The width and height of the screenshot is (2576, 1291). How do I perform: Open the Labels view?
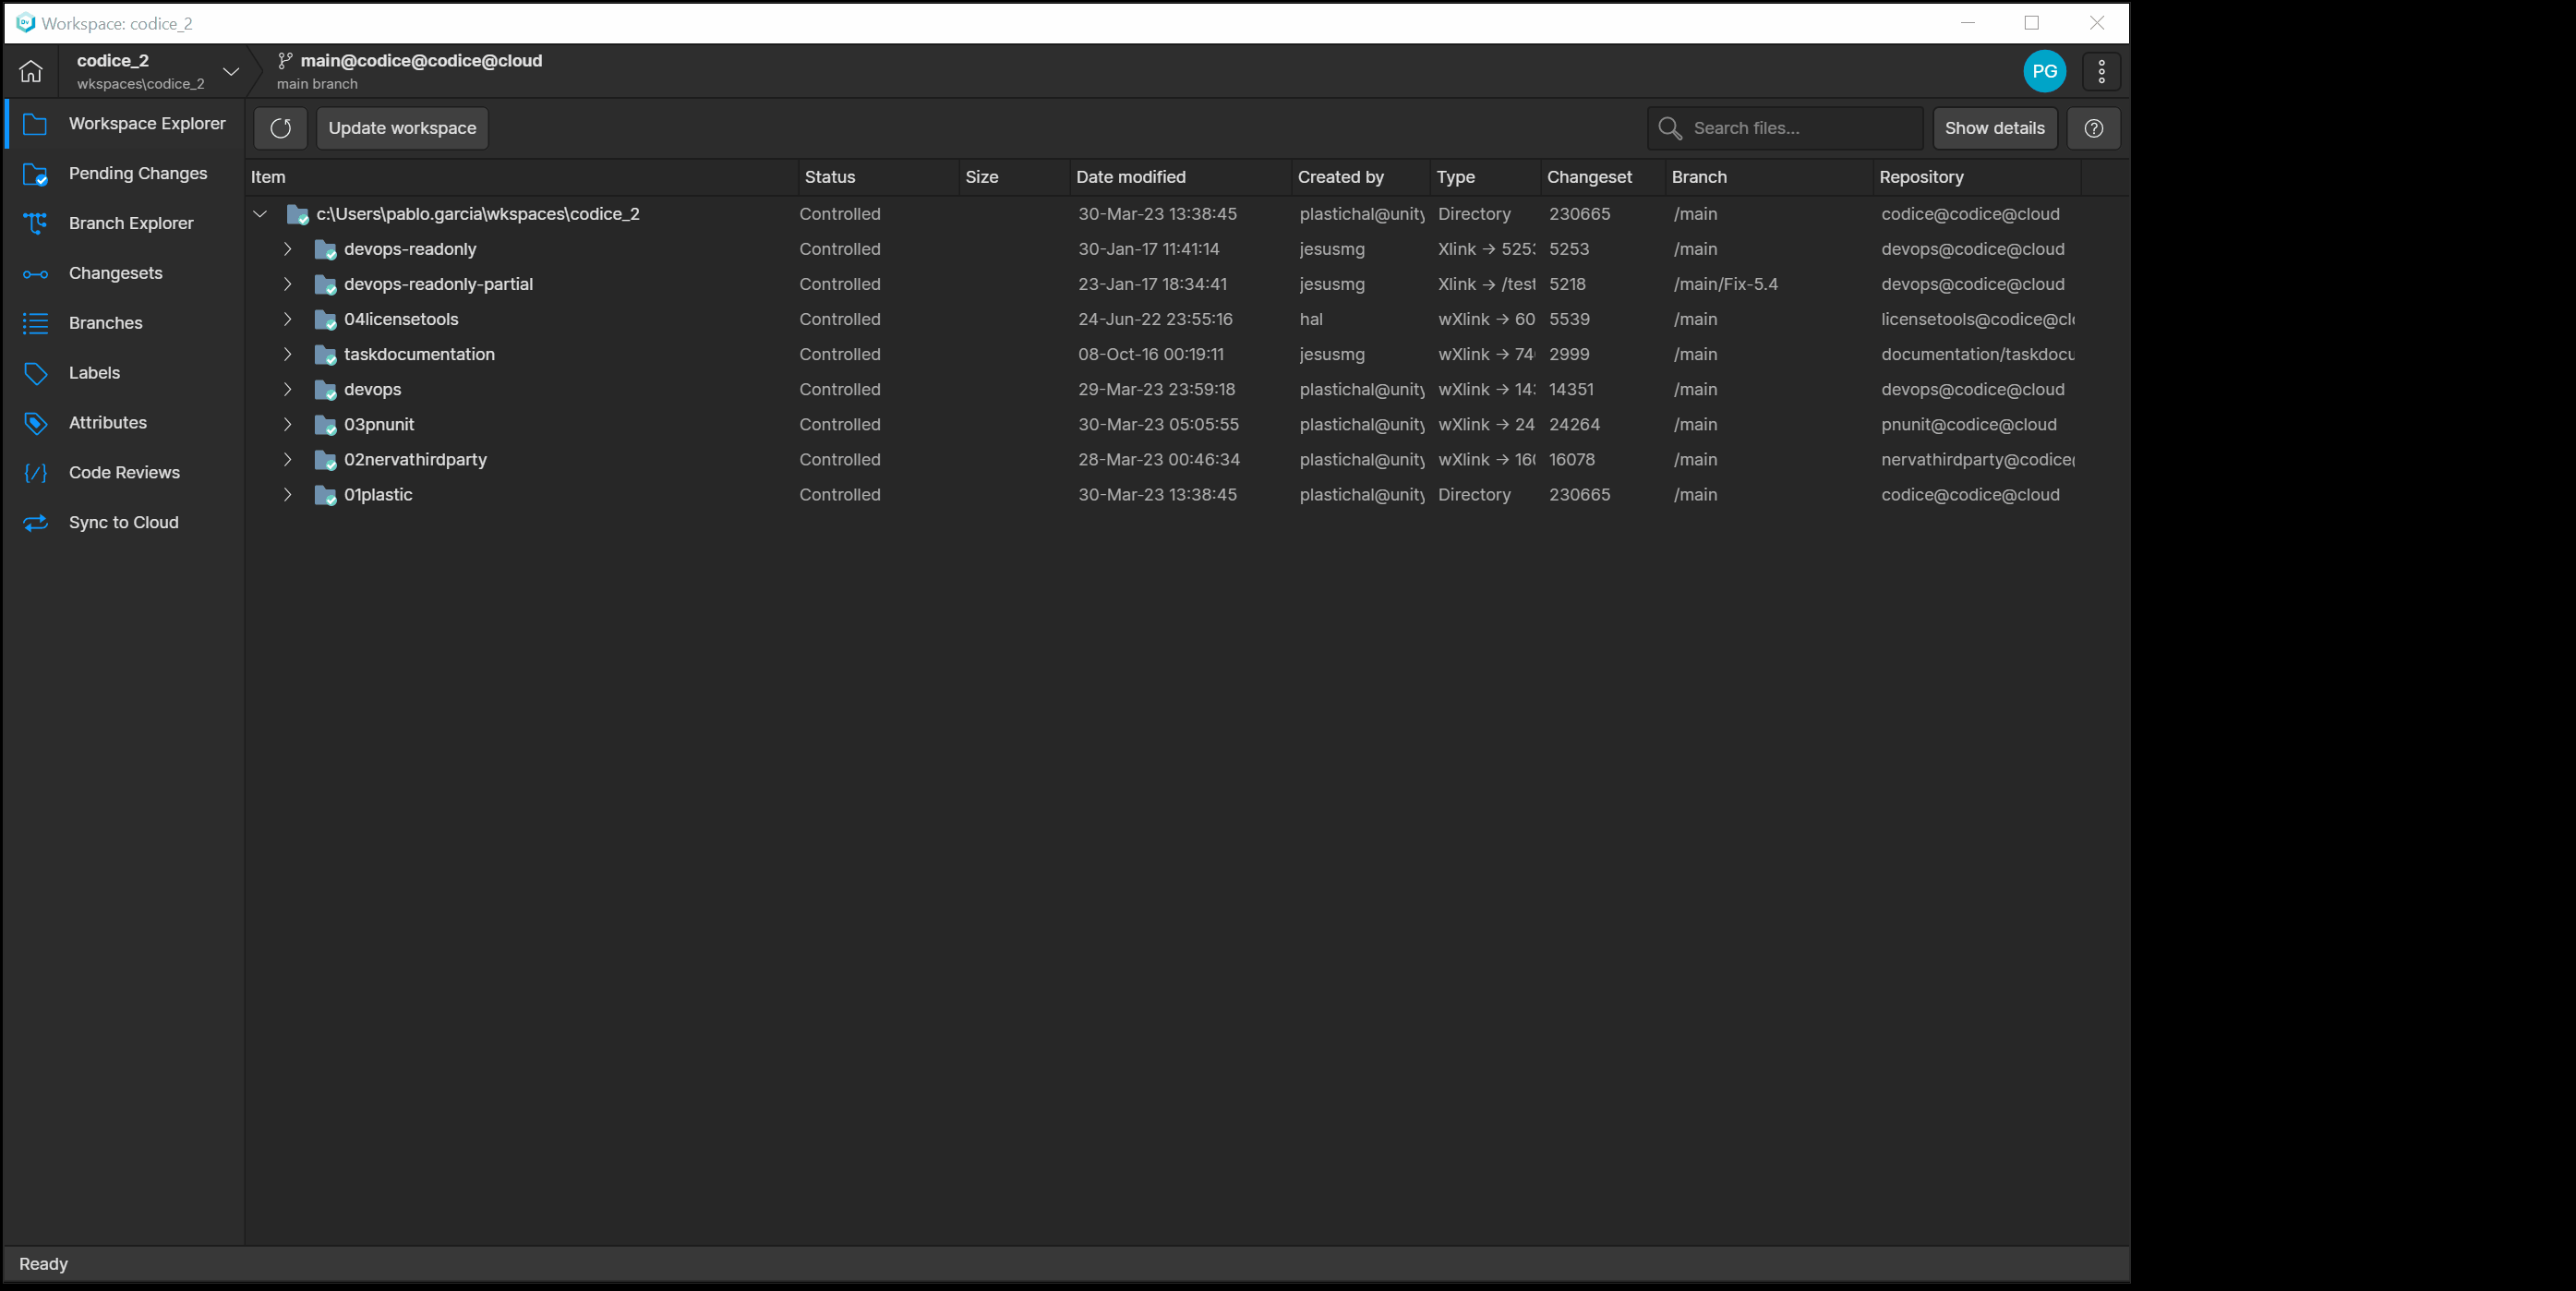[x=93, y=372]
